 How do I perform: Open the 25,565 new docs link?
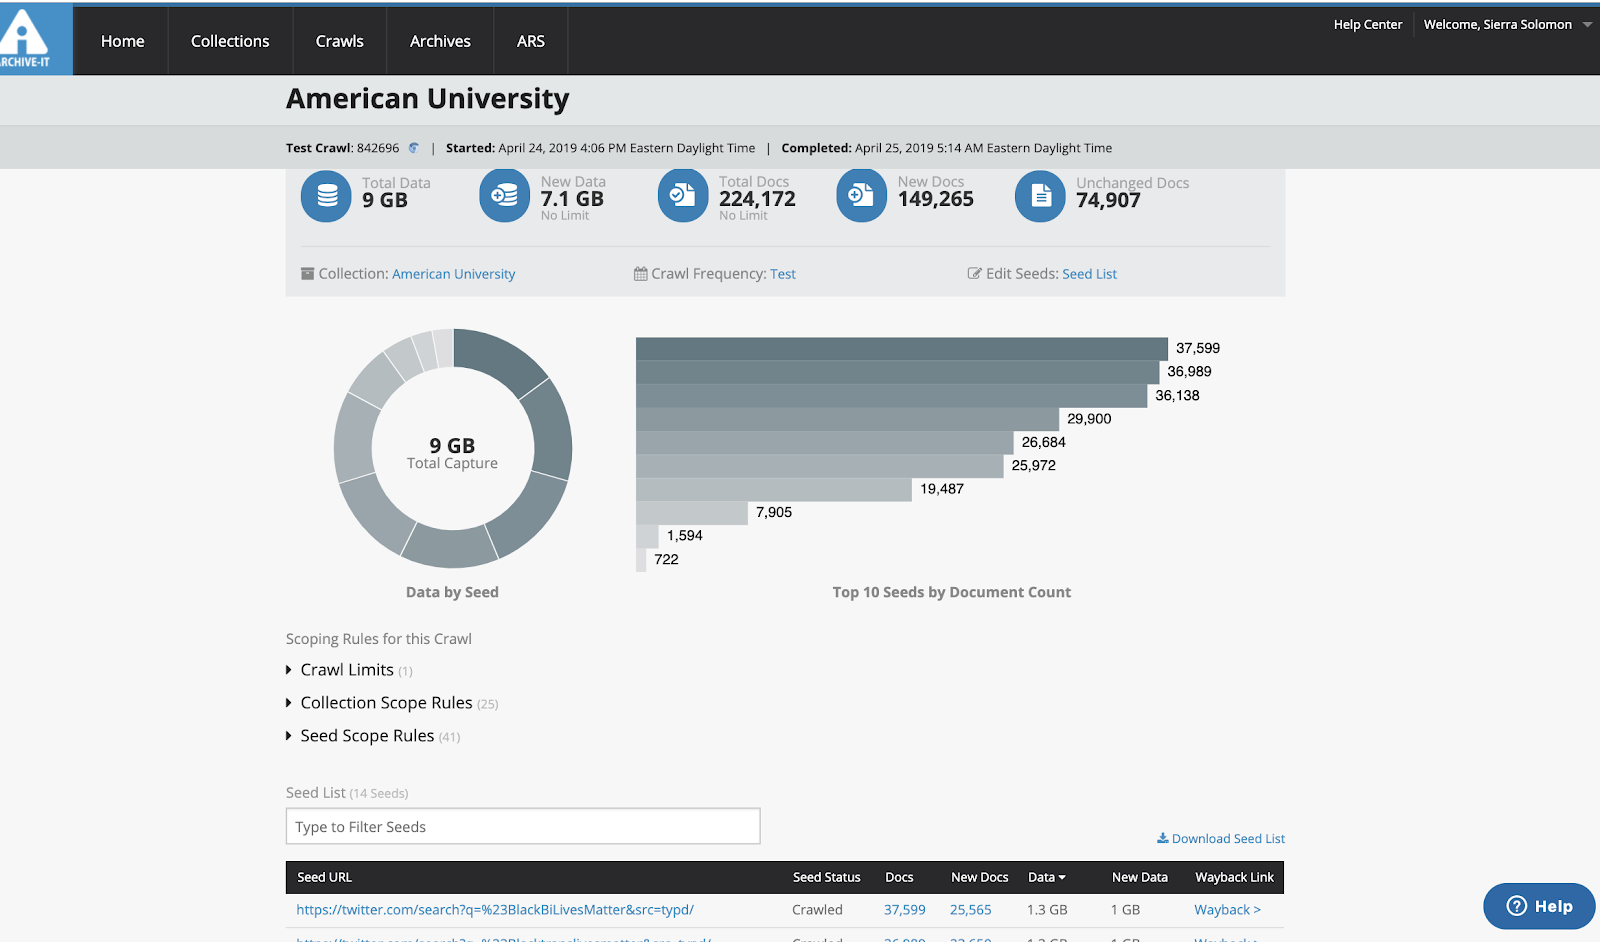click(971, 910)
